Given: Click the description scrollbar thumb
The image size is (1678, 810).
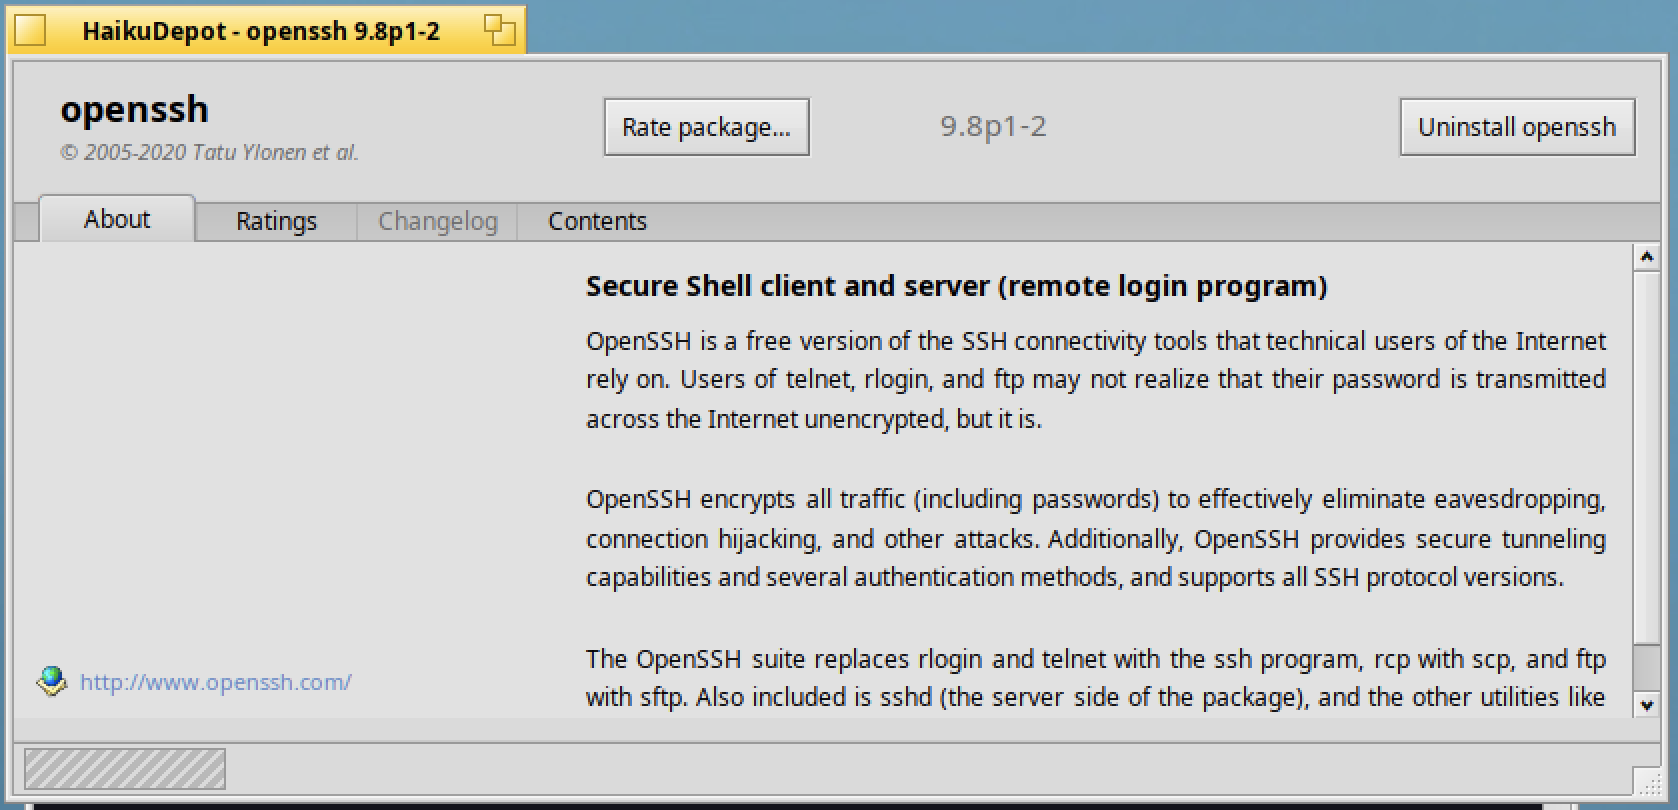Looking at the screenshot, I should coord(1646,457).
